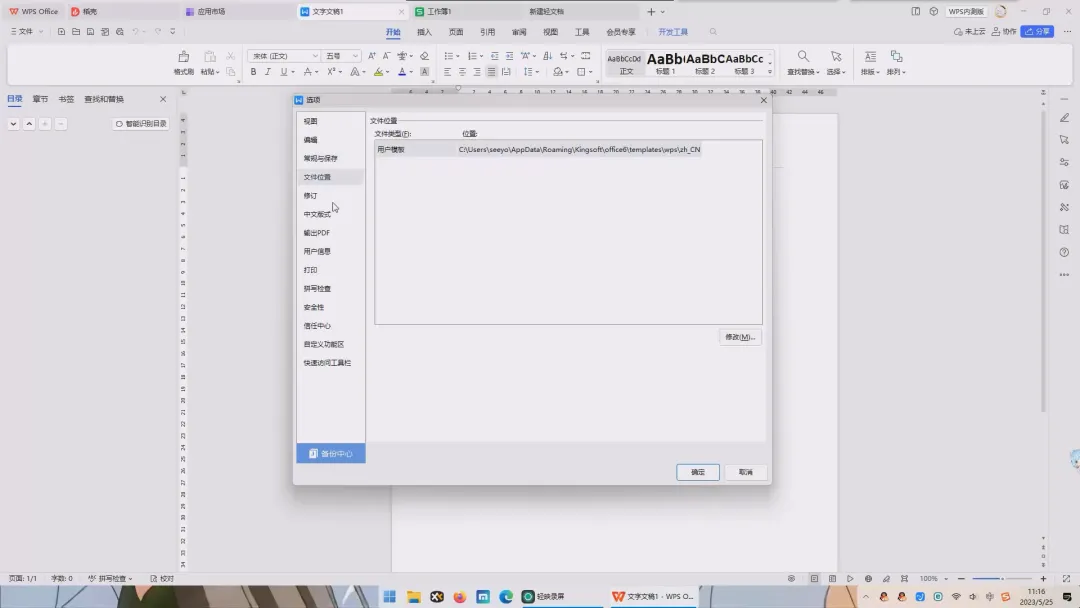Image resolution: width=1080 pixels, height=608 pixels.
Task: Click the ribbon search magnifier icon
Action: [713, 32]
